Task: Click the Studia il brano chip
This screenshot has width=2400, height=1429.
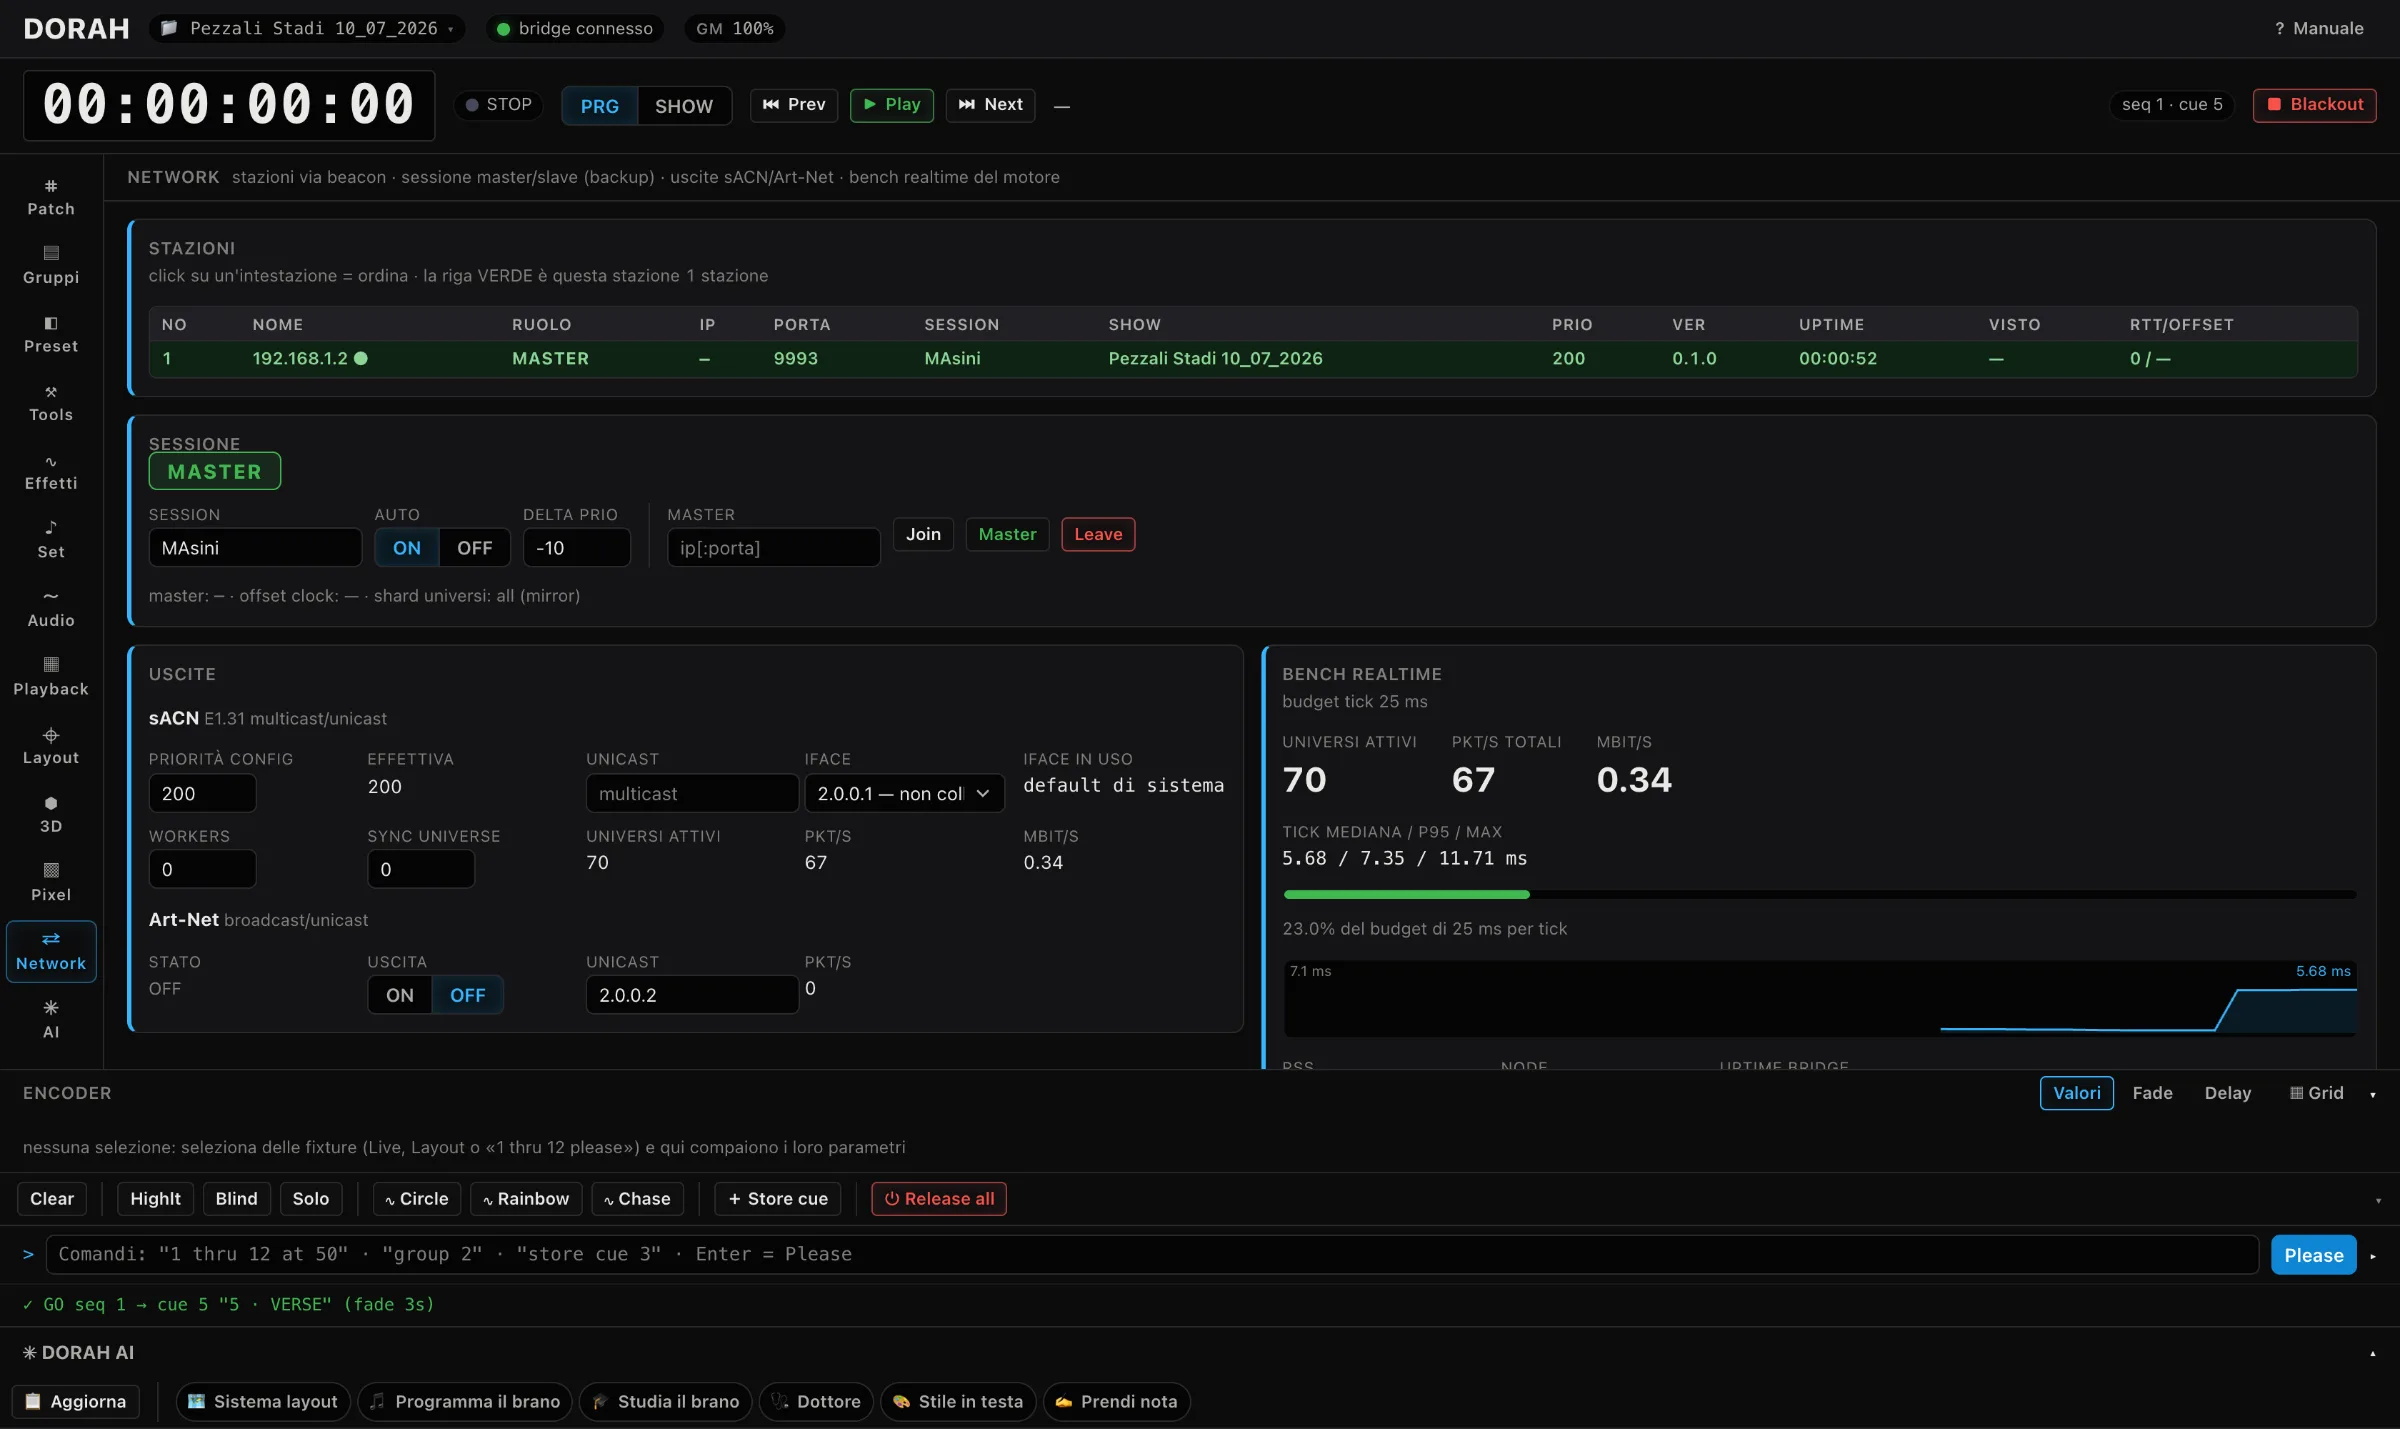Action: [x=666, y=1402]
